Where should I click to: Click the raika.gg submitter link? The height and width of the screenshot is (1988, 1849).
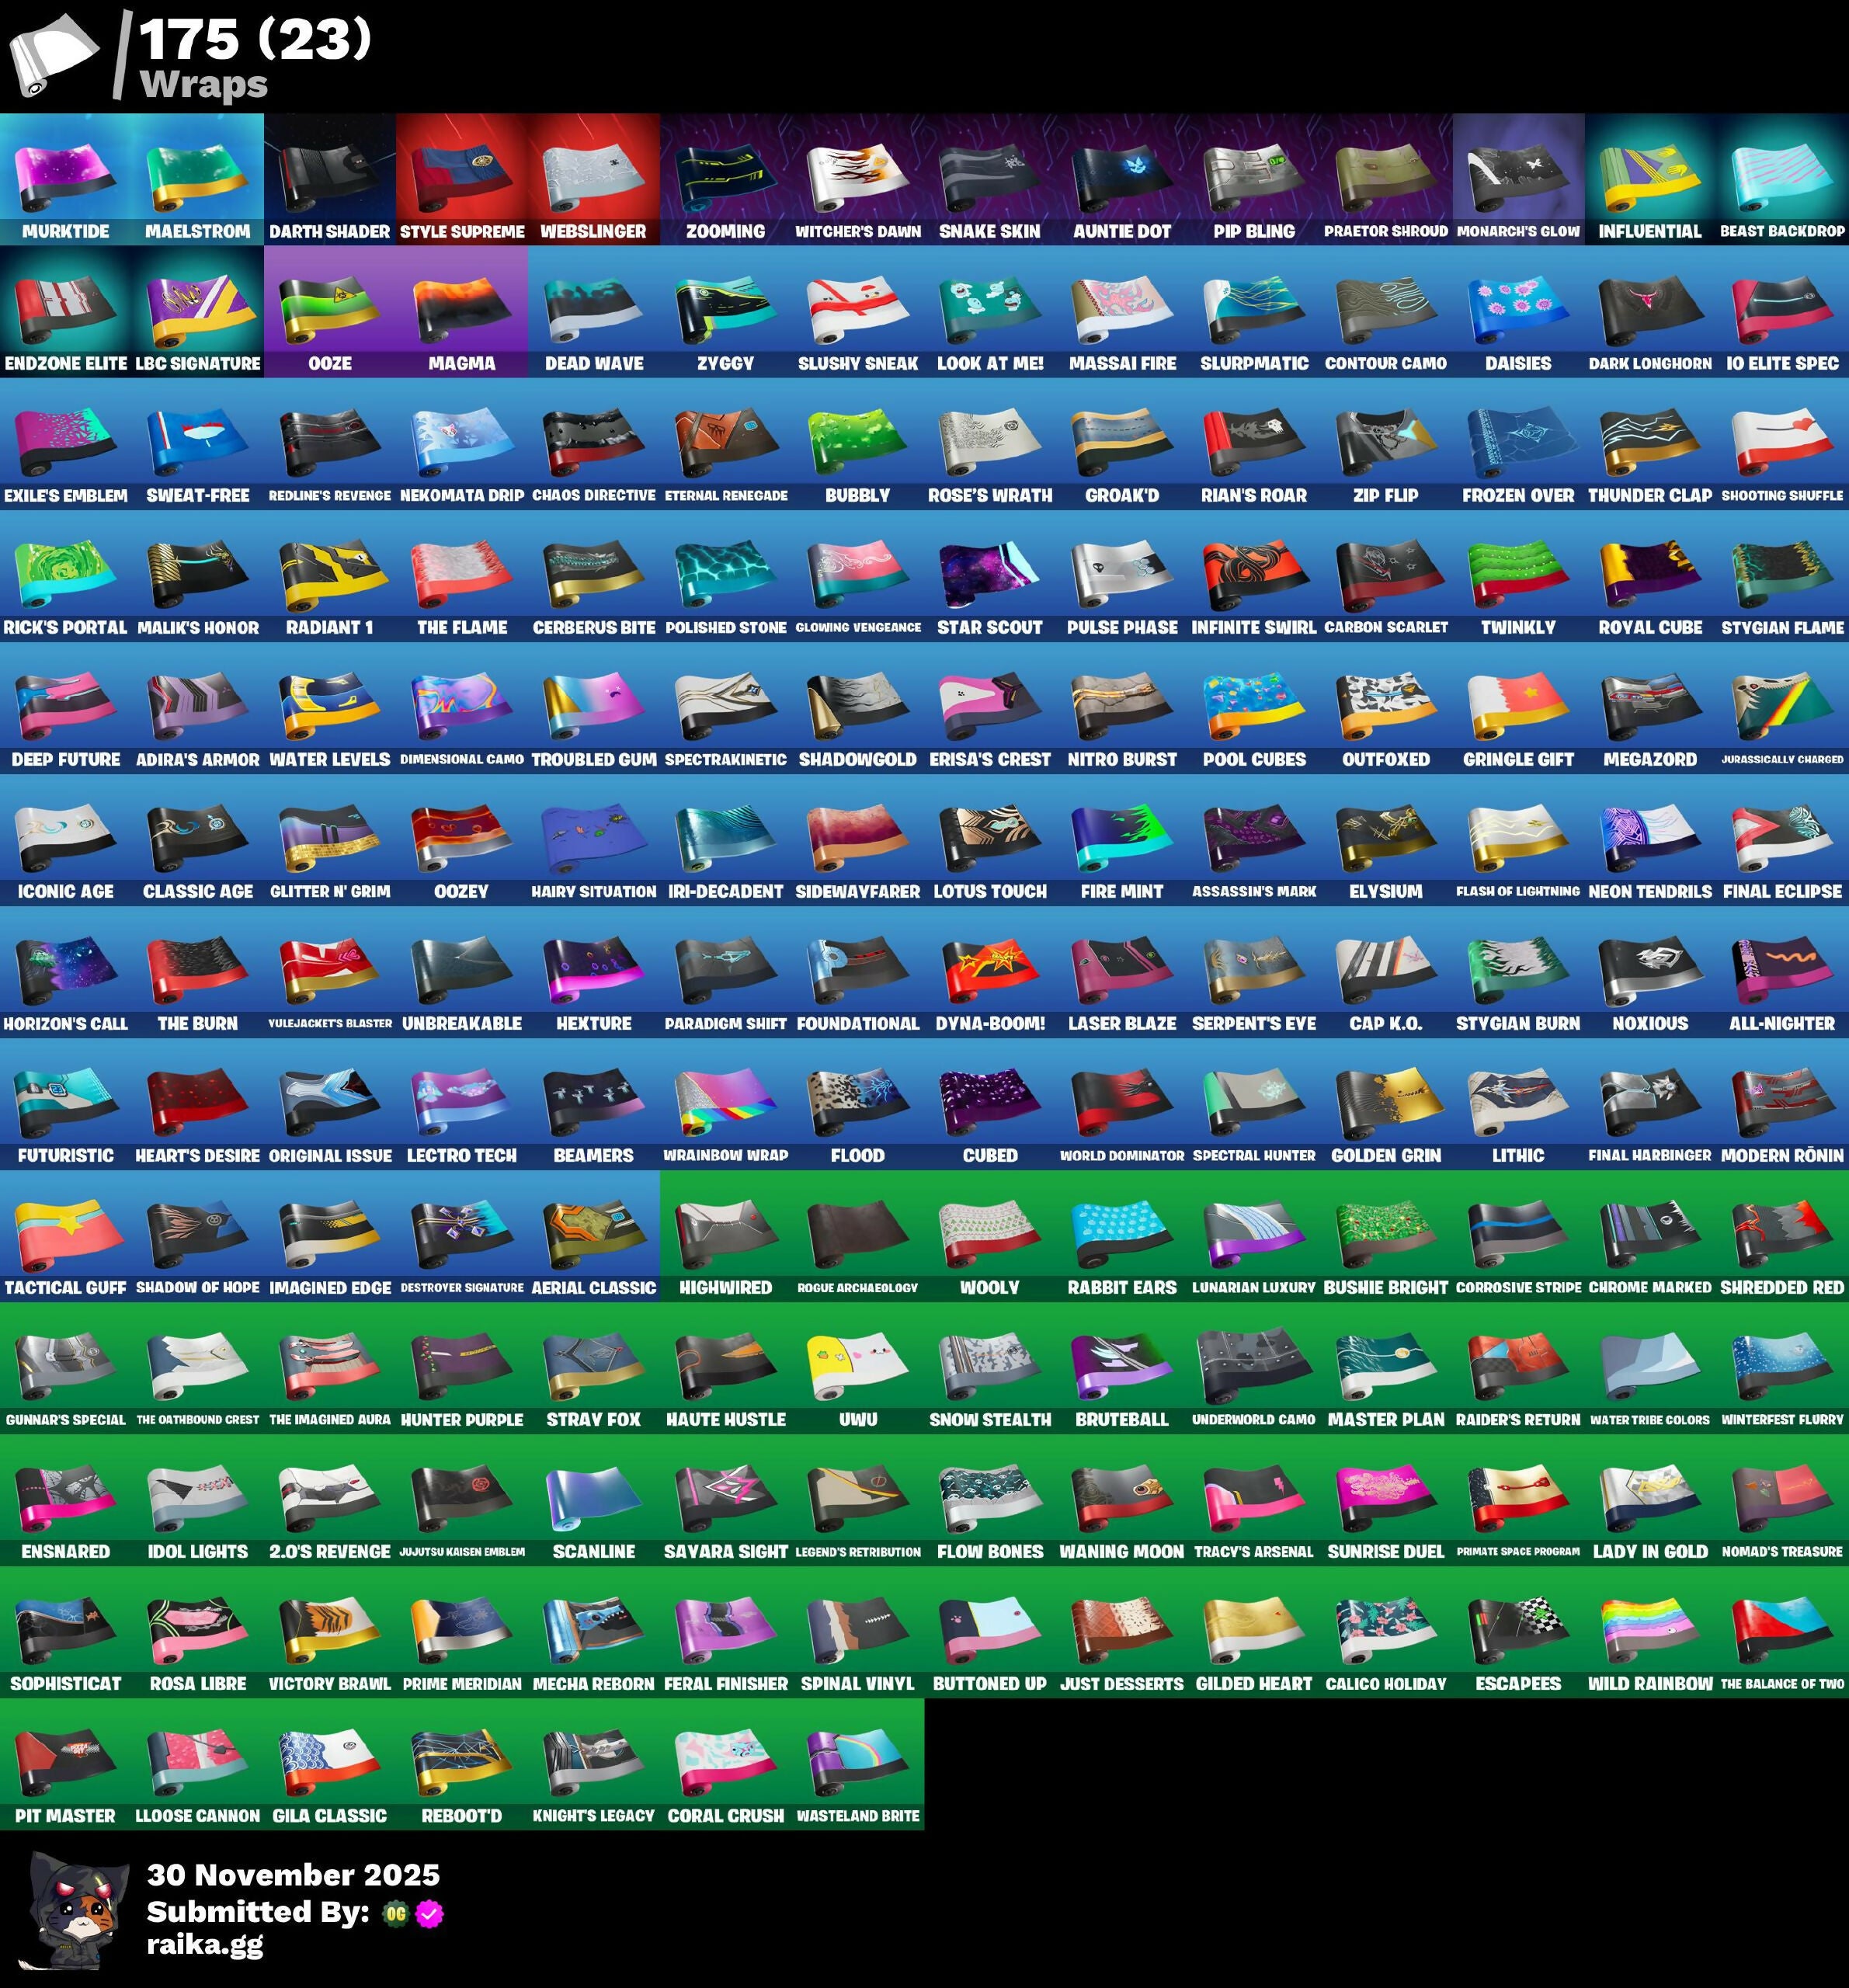pos(205,1944)
